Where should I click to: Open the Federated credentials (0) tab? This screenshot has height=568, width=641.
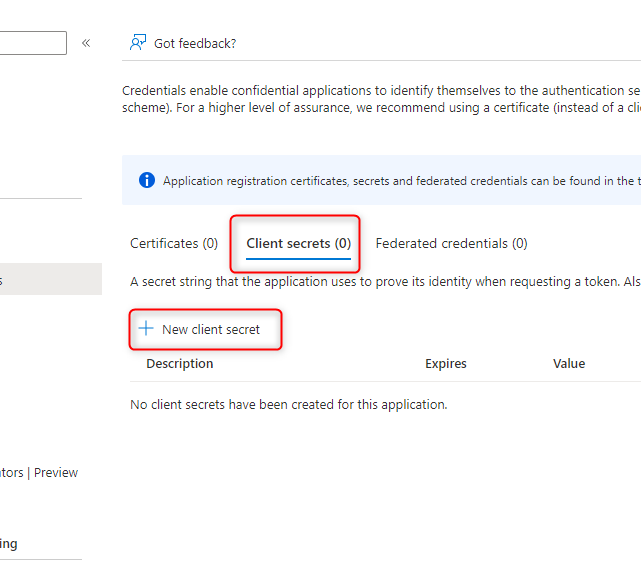[451, 243]
